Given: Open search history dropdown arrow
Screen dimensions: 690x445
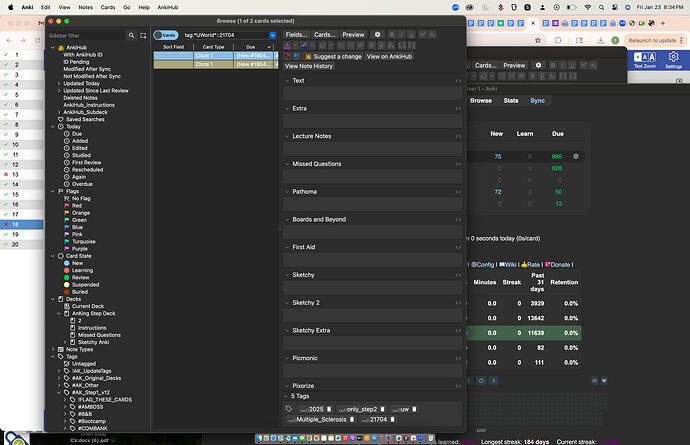Looking at the screenshot, I should (x=272, y=35).
